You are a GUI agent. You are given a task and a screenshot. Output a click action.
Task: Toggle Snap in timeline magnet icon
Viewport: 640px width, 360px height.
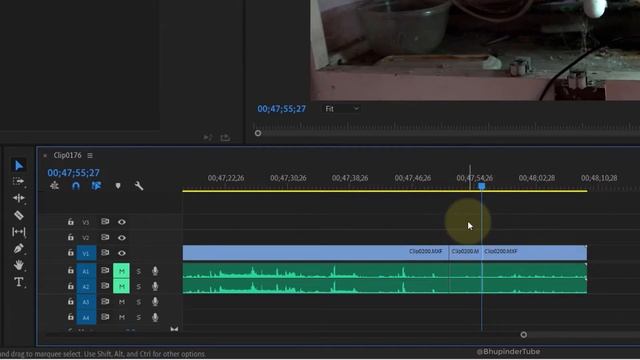pos(76,186)
